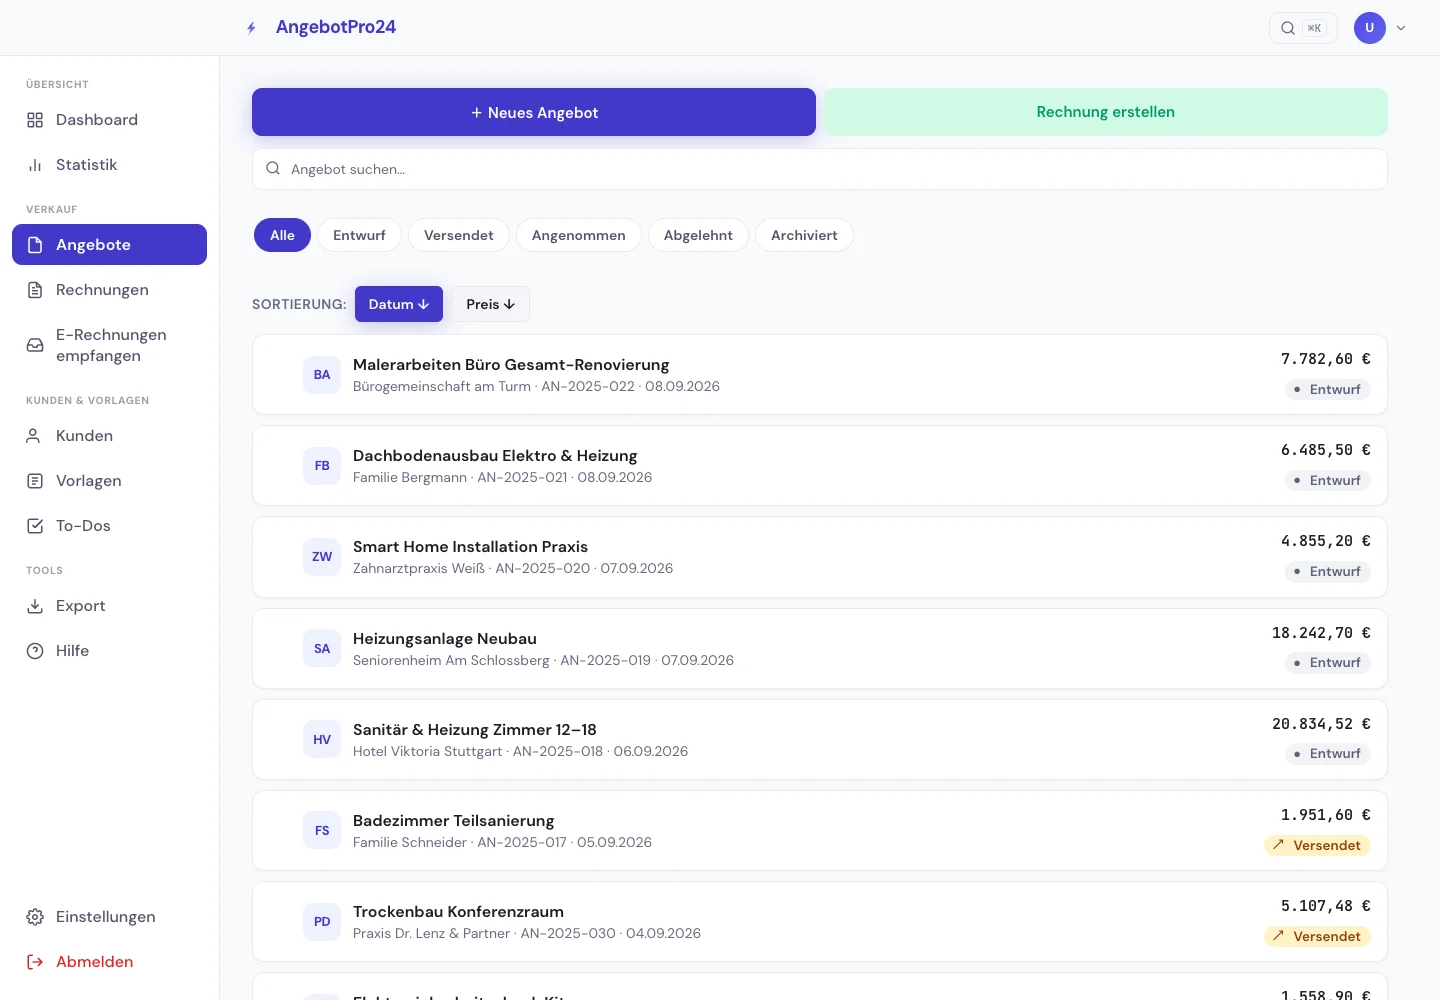
Task: Filter offers by Angenommen
Action: click(579, 235)
